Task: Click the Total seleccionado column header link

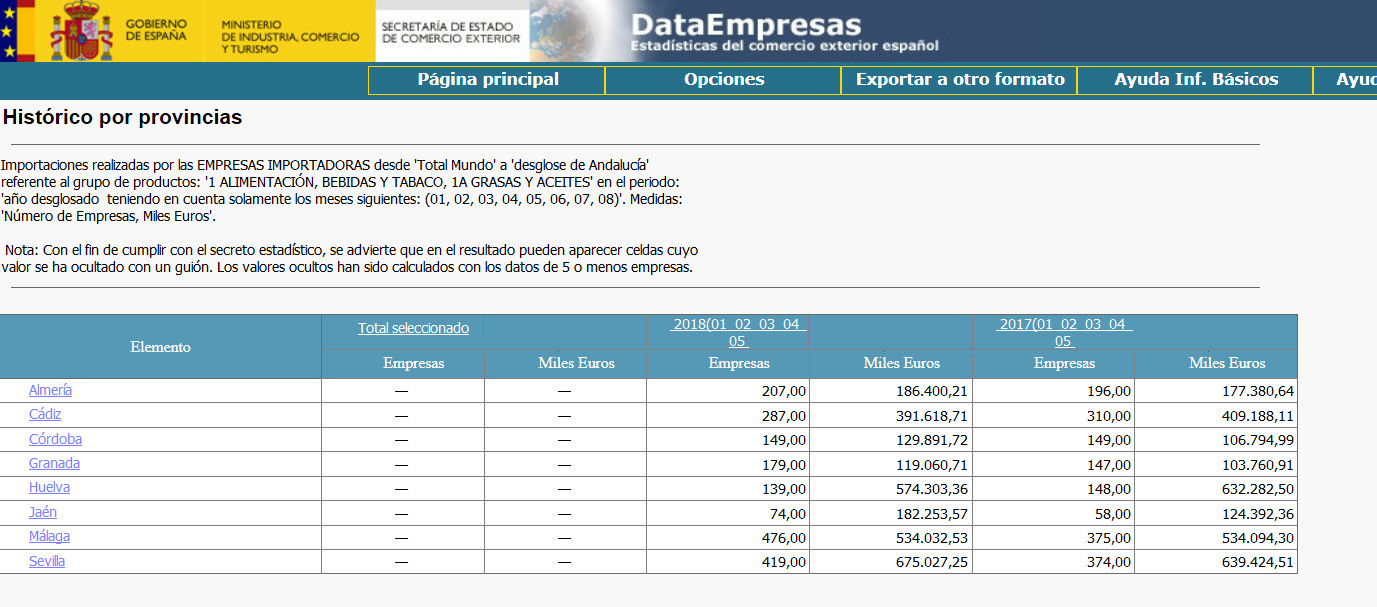Action: 413,328
